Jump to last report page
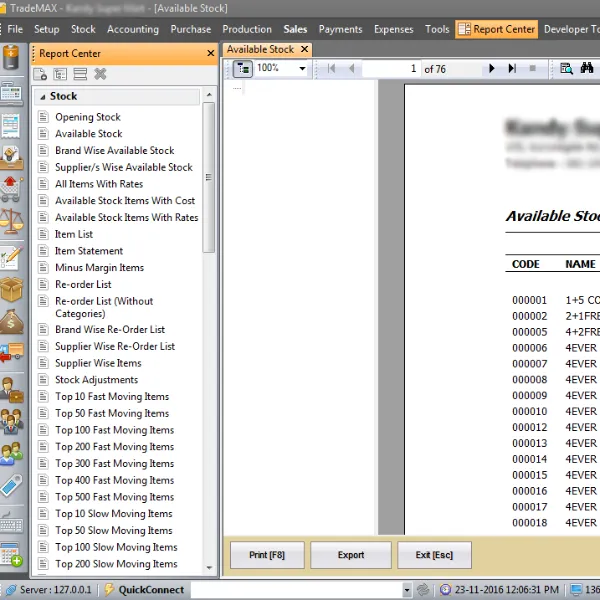600x600 pixels. pos(512,68)
